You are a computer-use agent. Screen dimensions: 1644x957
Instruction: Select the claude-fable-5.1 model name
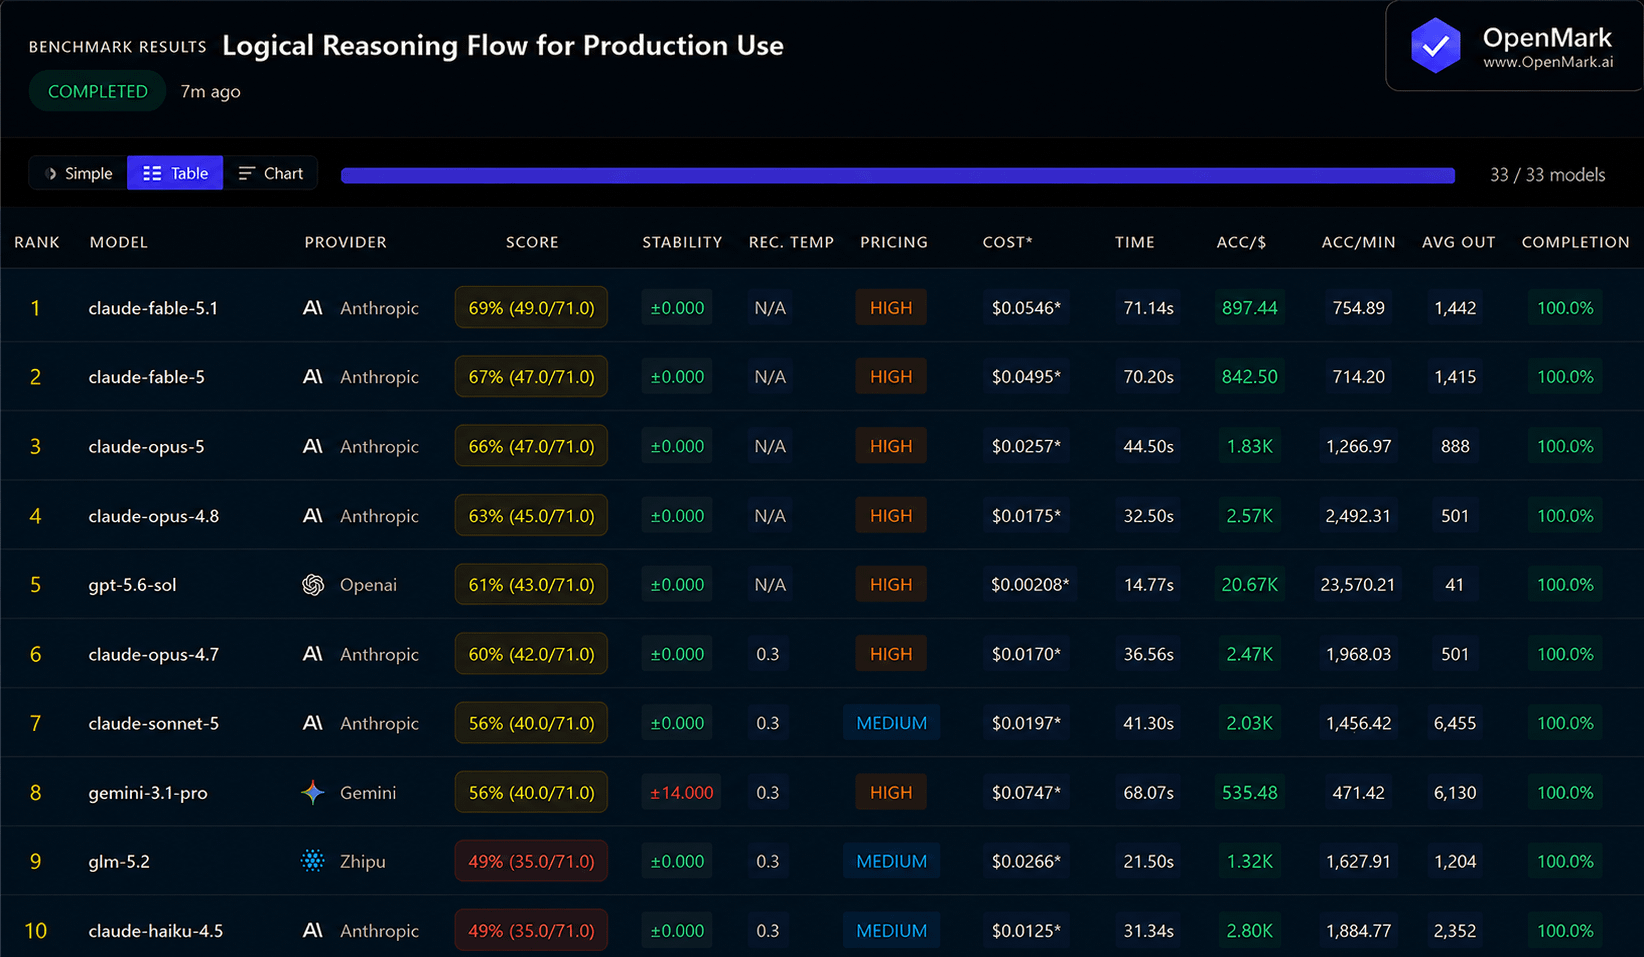[153, 308]
